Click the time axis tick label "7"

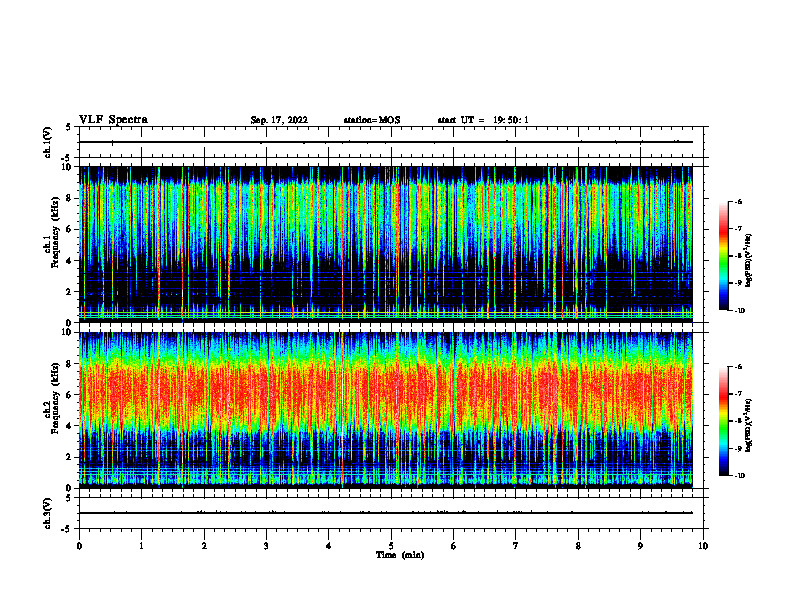point(516,546)
